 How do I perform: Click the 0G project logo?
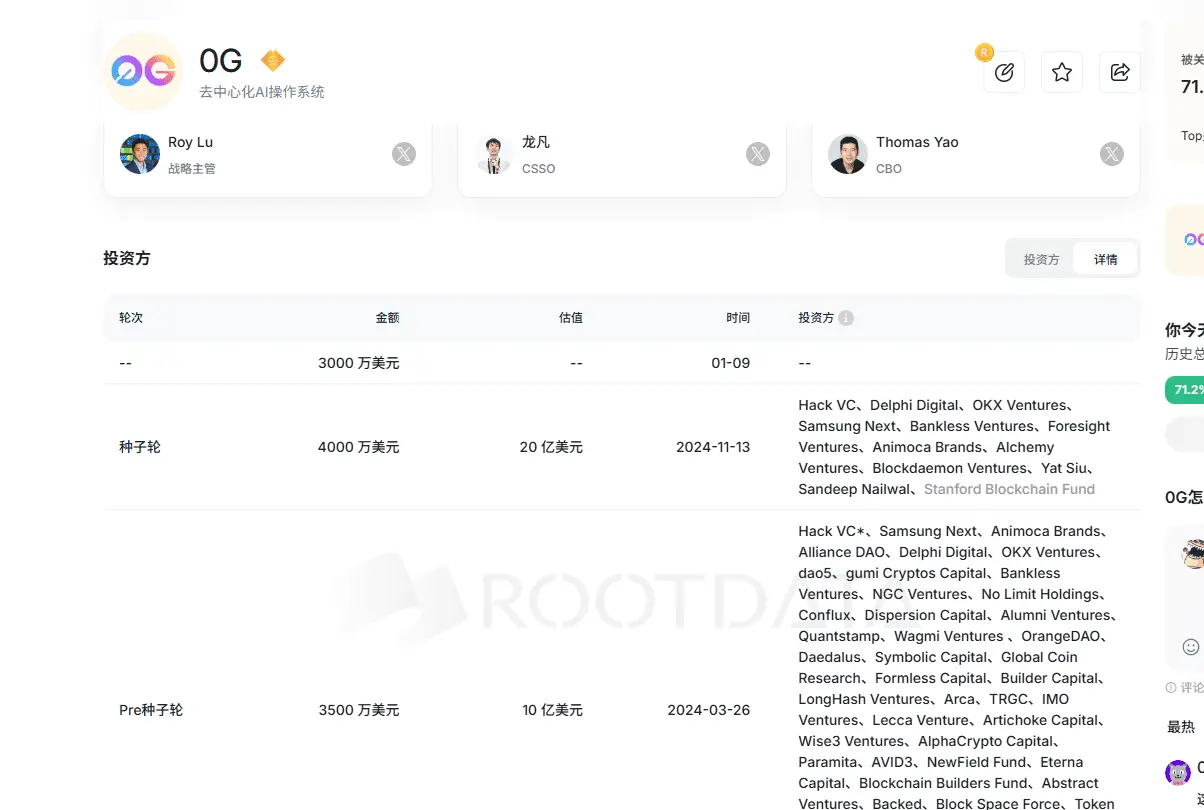[x=143, y=71]
